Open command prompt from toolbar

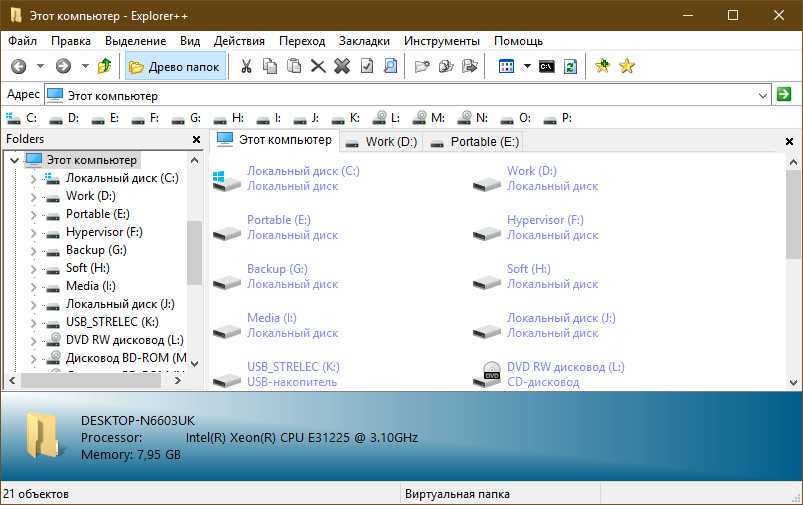[547, 66]
